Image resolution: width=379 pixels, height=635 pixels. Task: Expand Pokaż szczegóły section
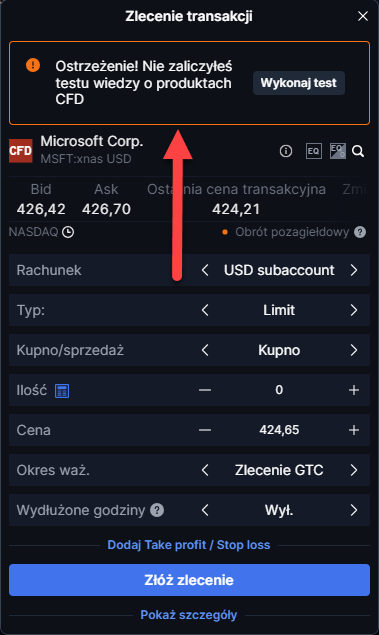pos(189,615)
